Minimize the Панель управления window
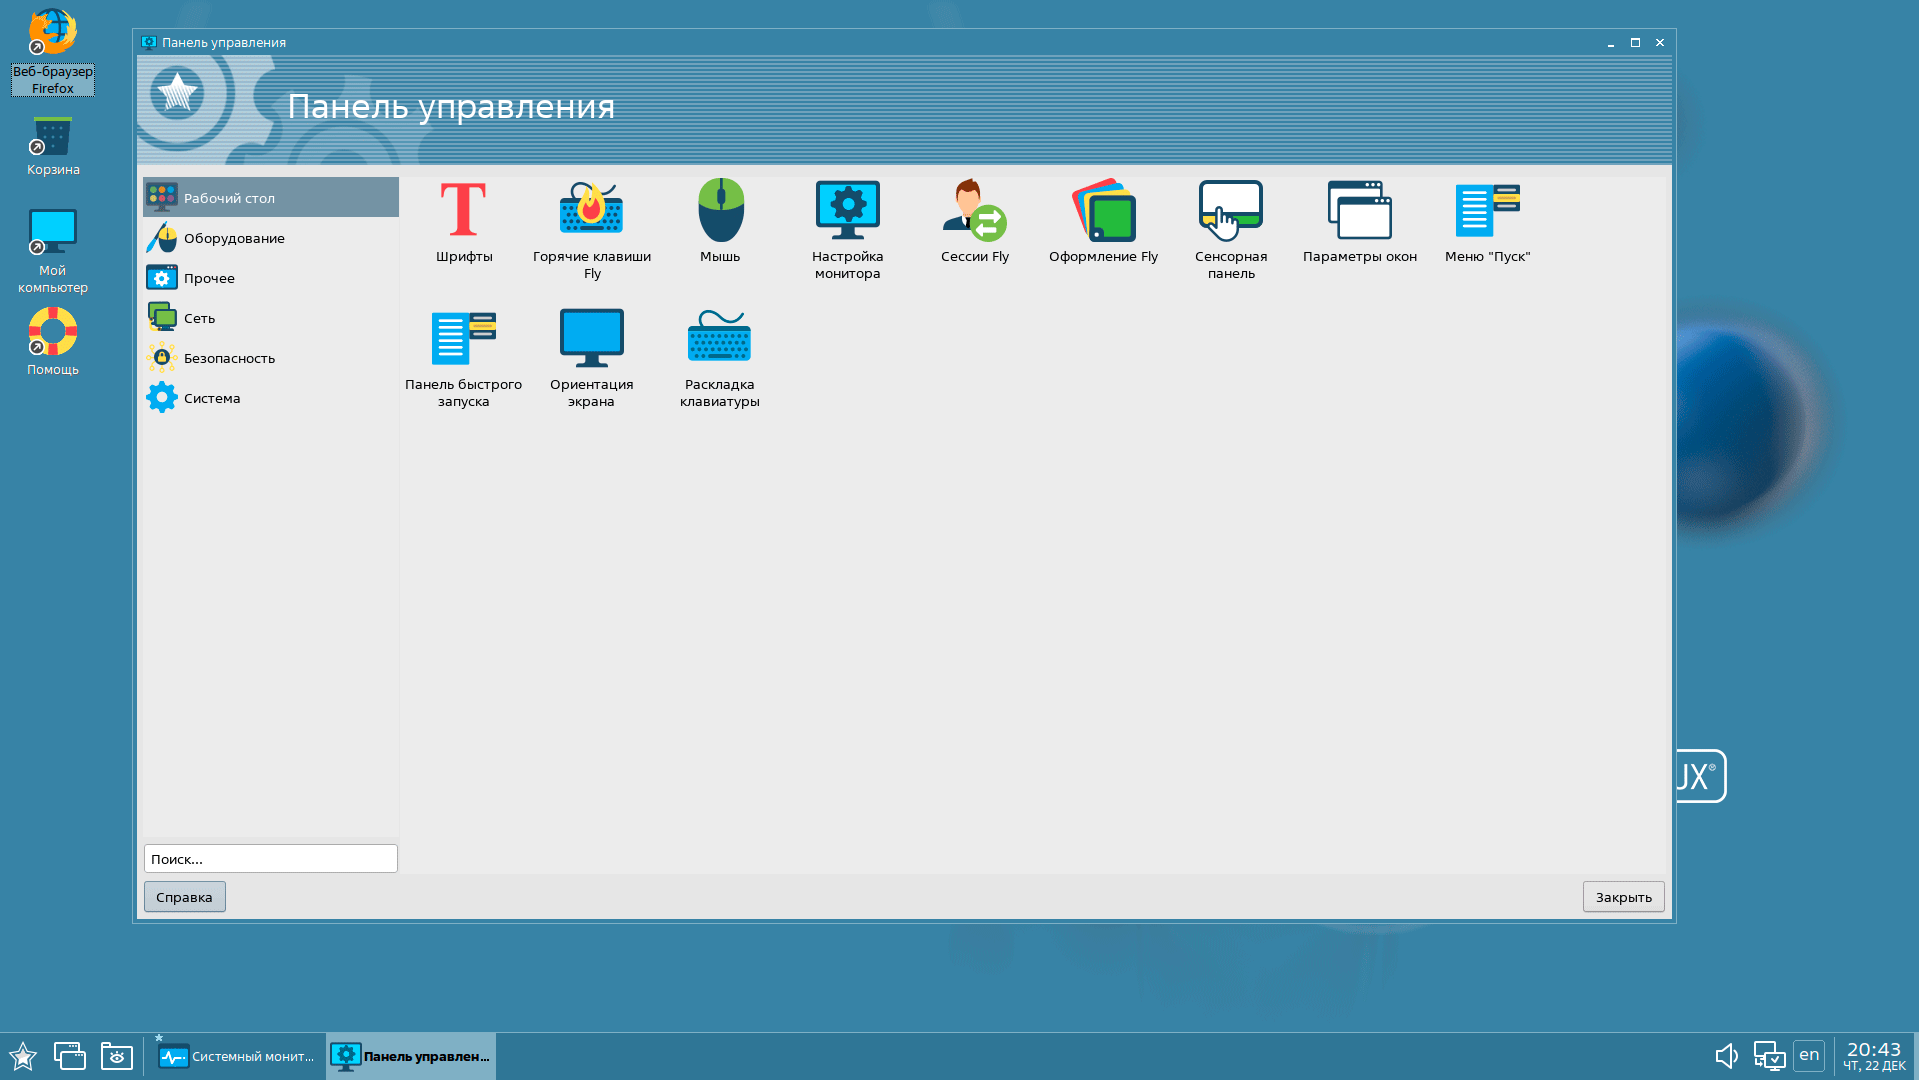Image resolution: width=1919 pixels, height=1080 pixels. click(1611, 43)
